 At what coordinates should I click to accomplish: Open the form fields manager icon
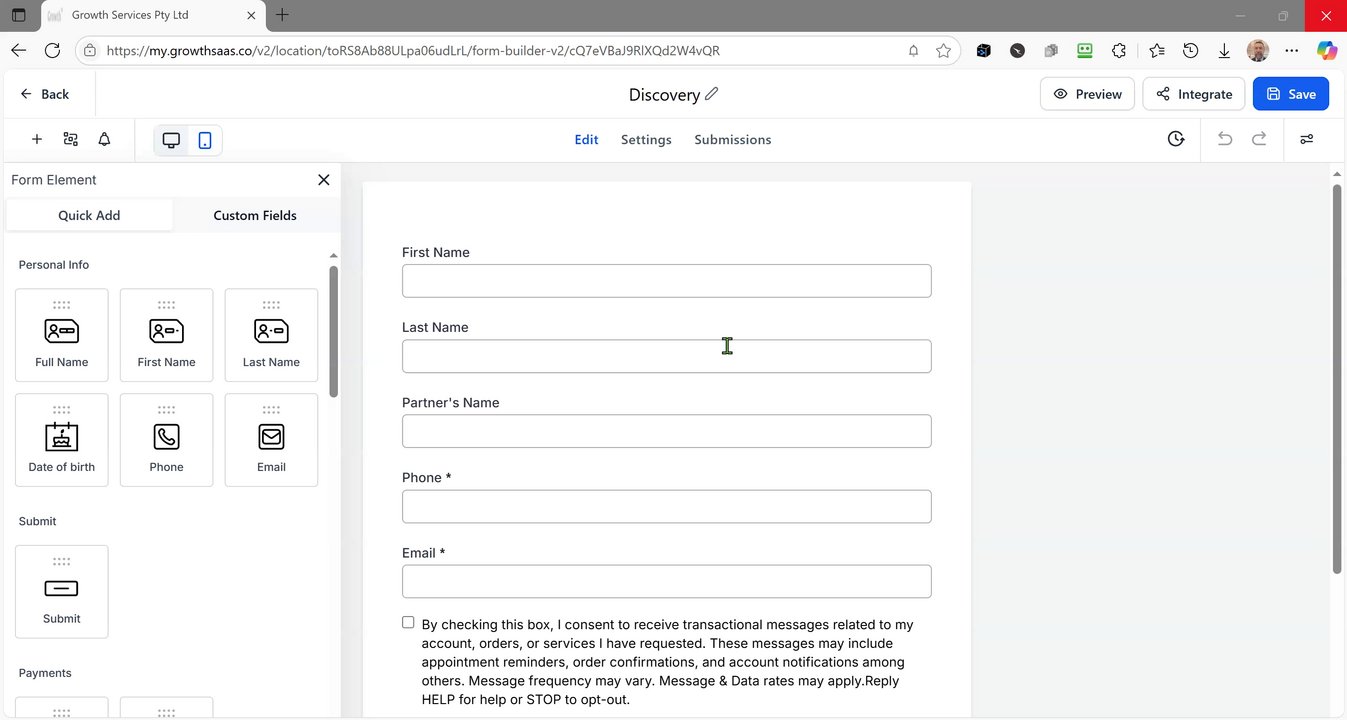click(x=70, y=140)
